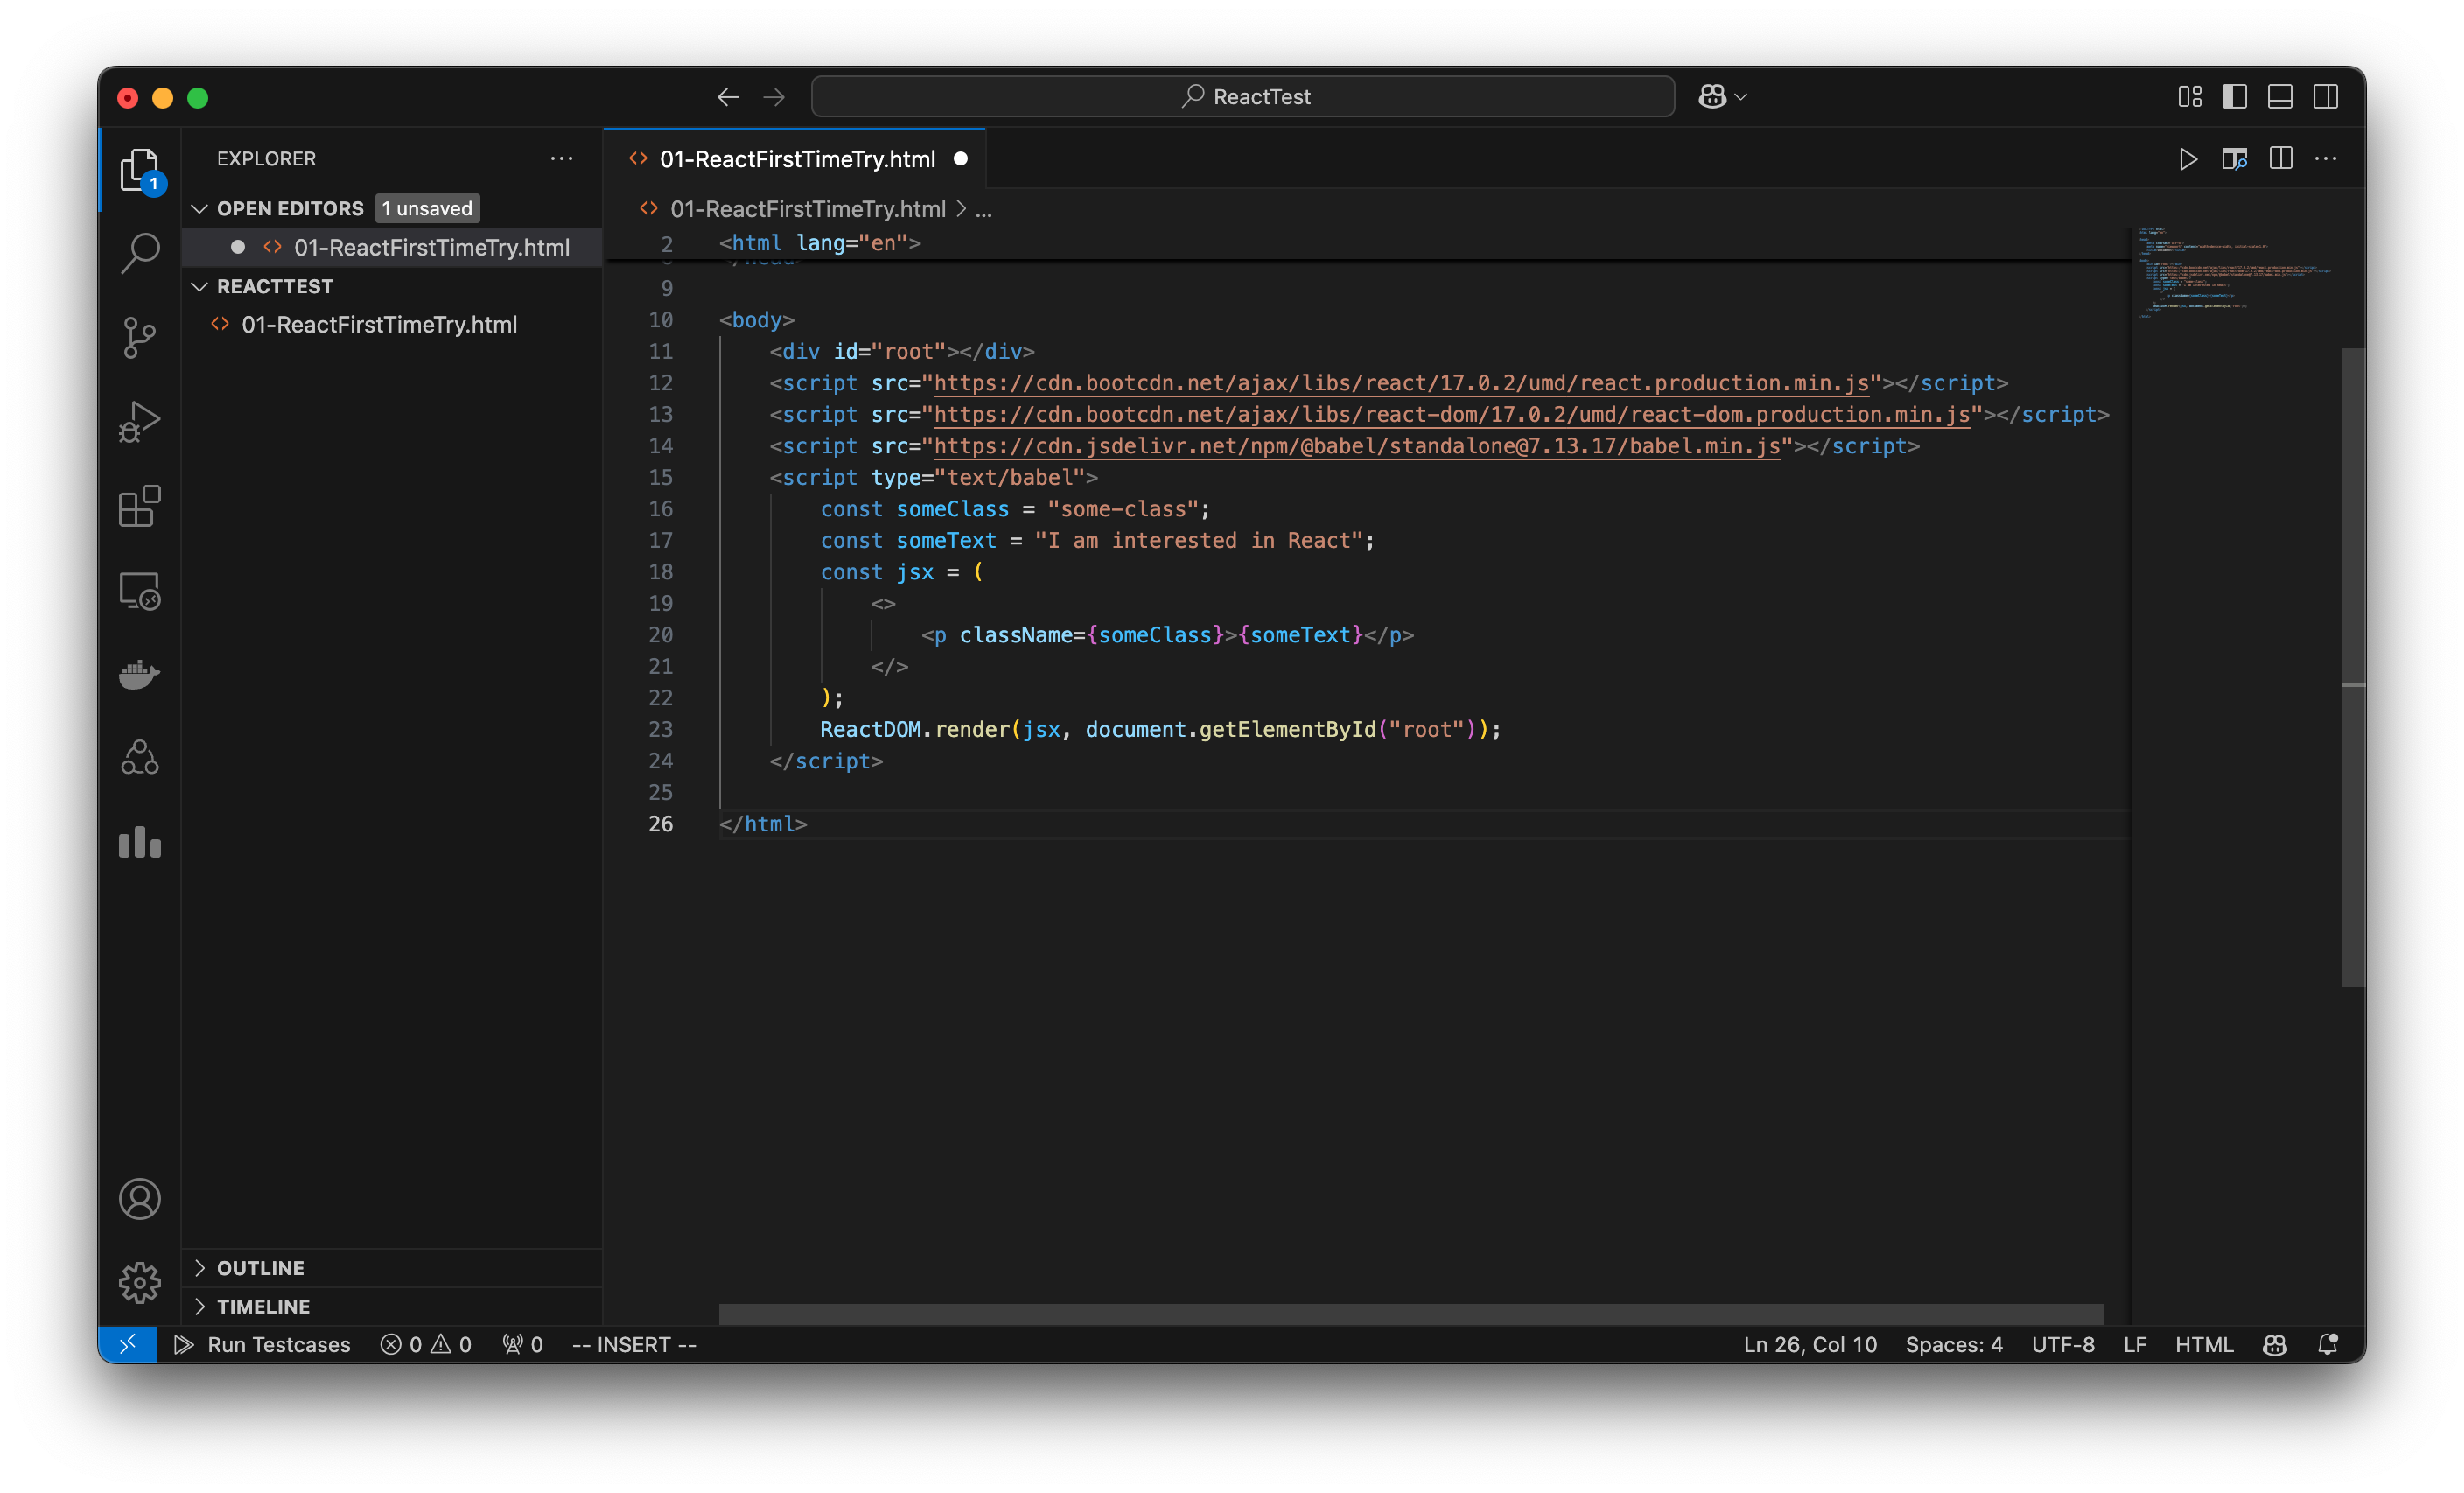Select the Source Control icon

139,338
